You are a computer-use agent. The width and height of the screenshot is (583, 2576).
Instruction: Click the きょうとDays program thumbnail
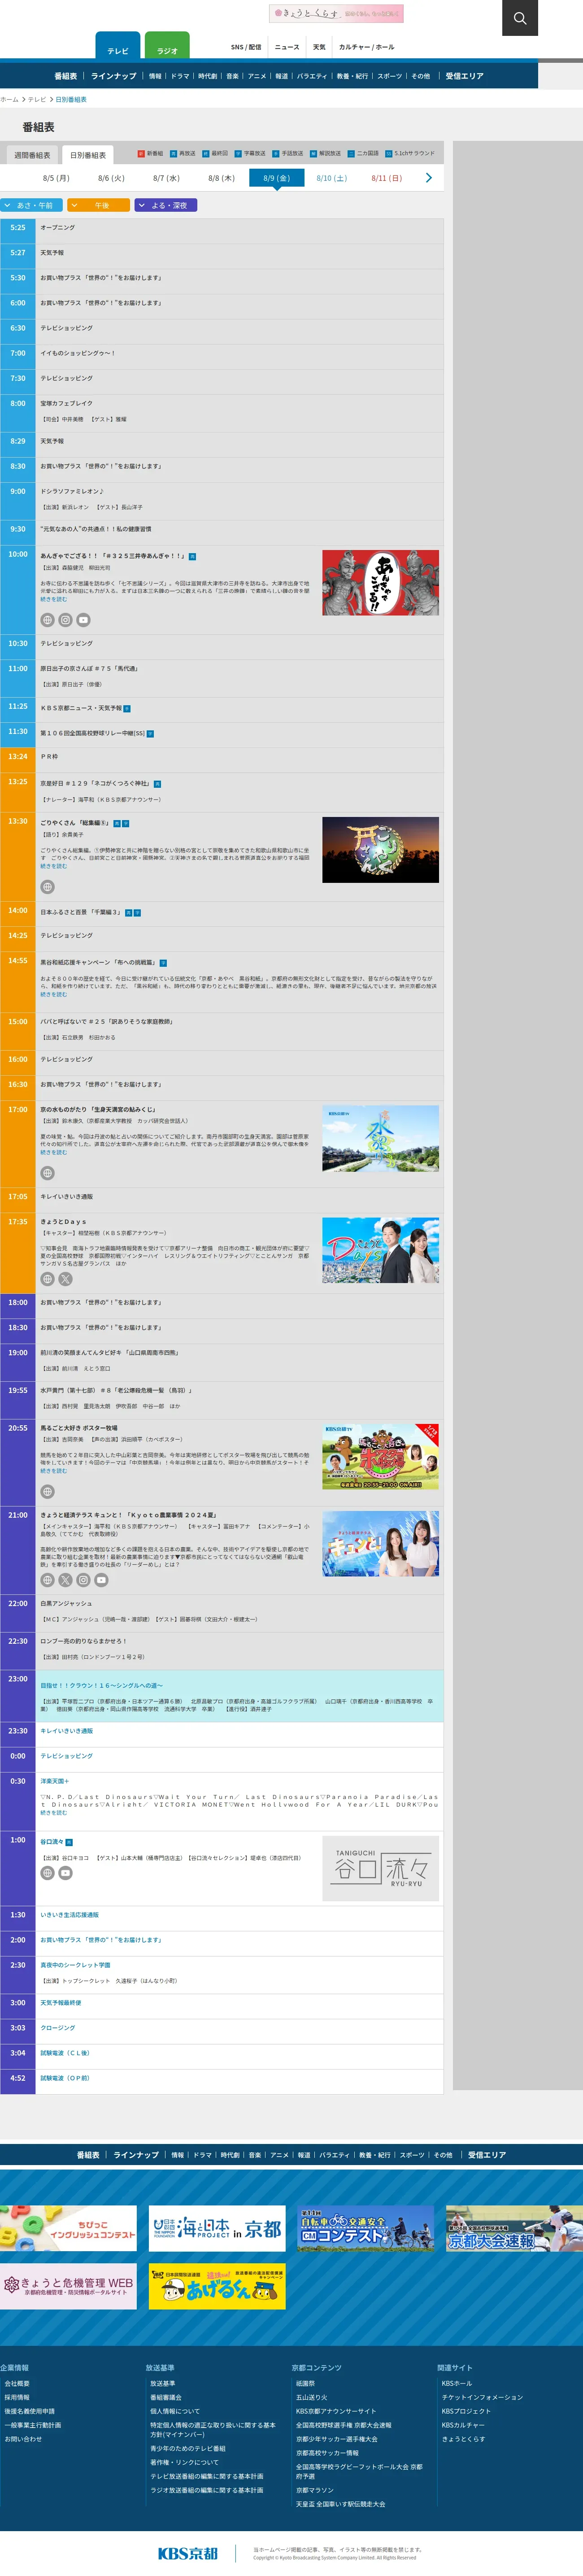(x=380, y=1250)
